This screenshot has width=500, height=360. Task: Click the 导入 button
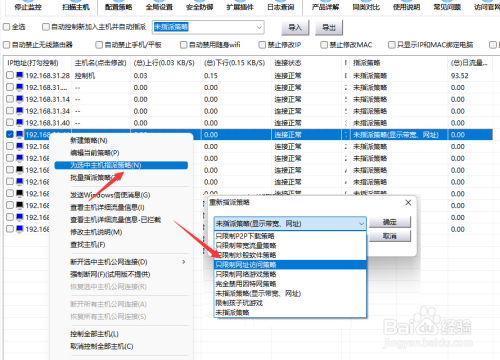295,27
